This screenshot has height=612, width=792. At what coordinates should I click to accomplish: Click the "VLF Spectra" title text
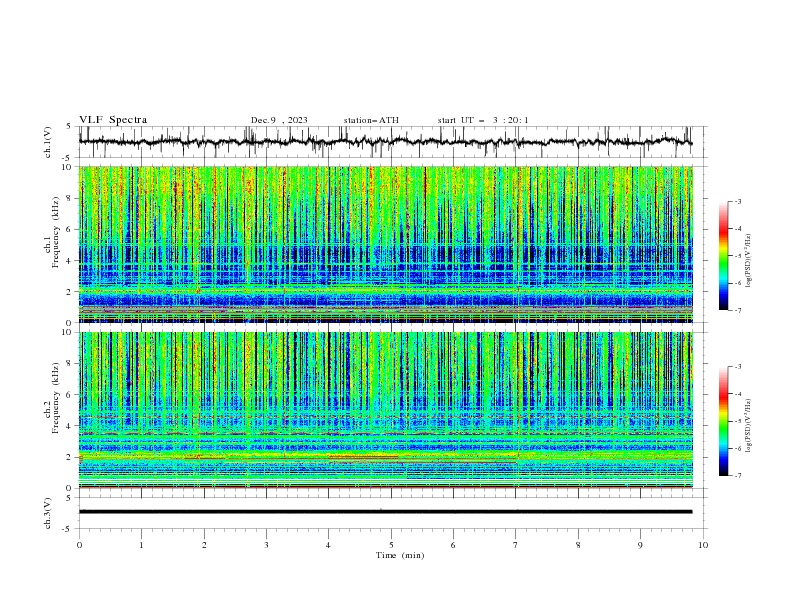(113, 120)
